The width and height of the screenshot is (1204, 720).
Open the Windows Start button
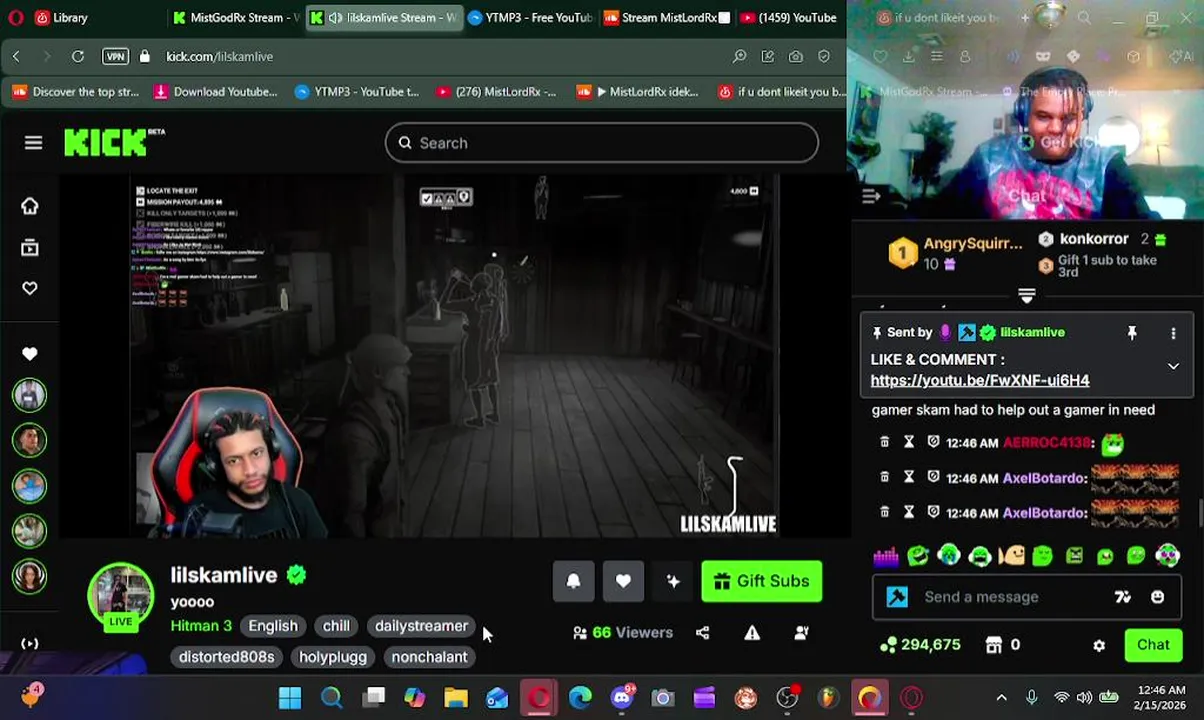point(290,698)
